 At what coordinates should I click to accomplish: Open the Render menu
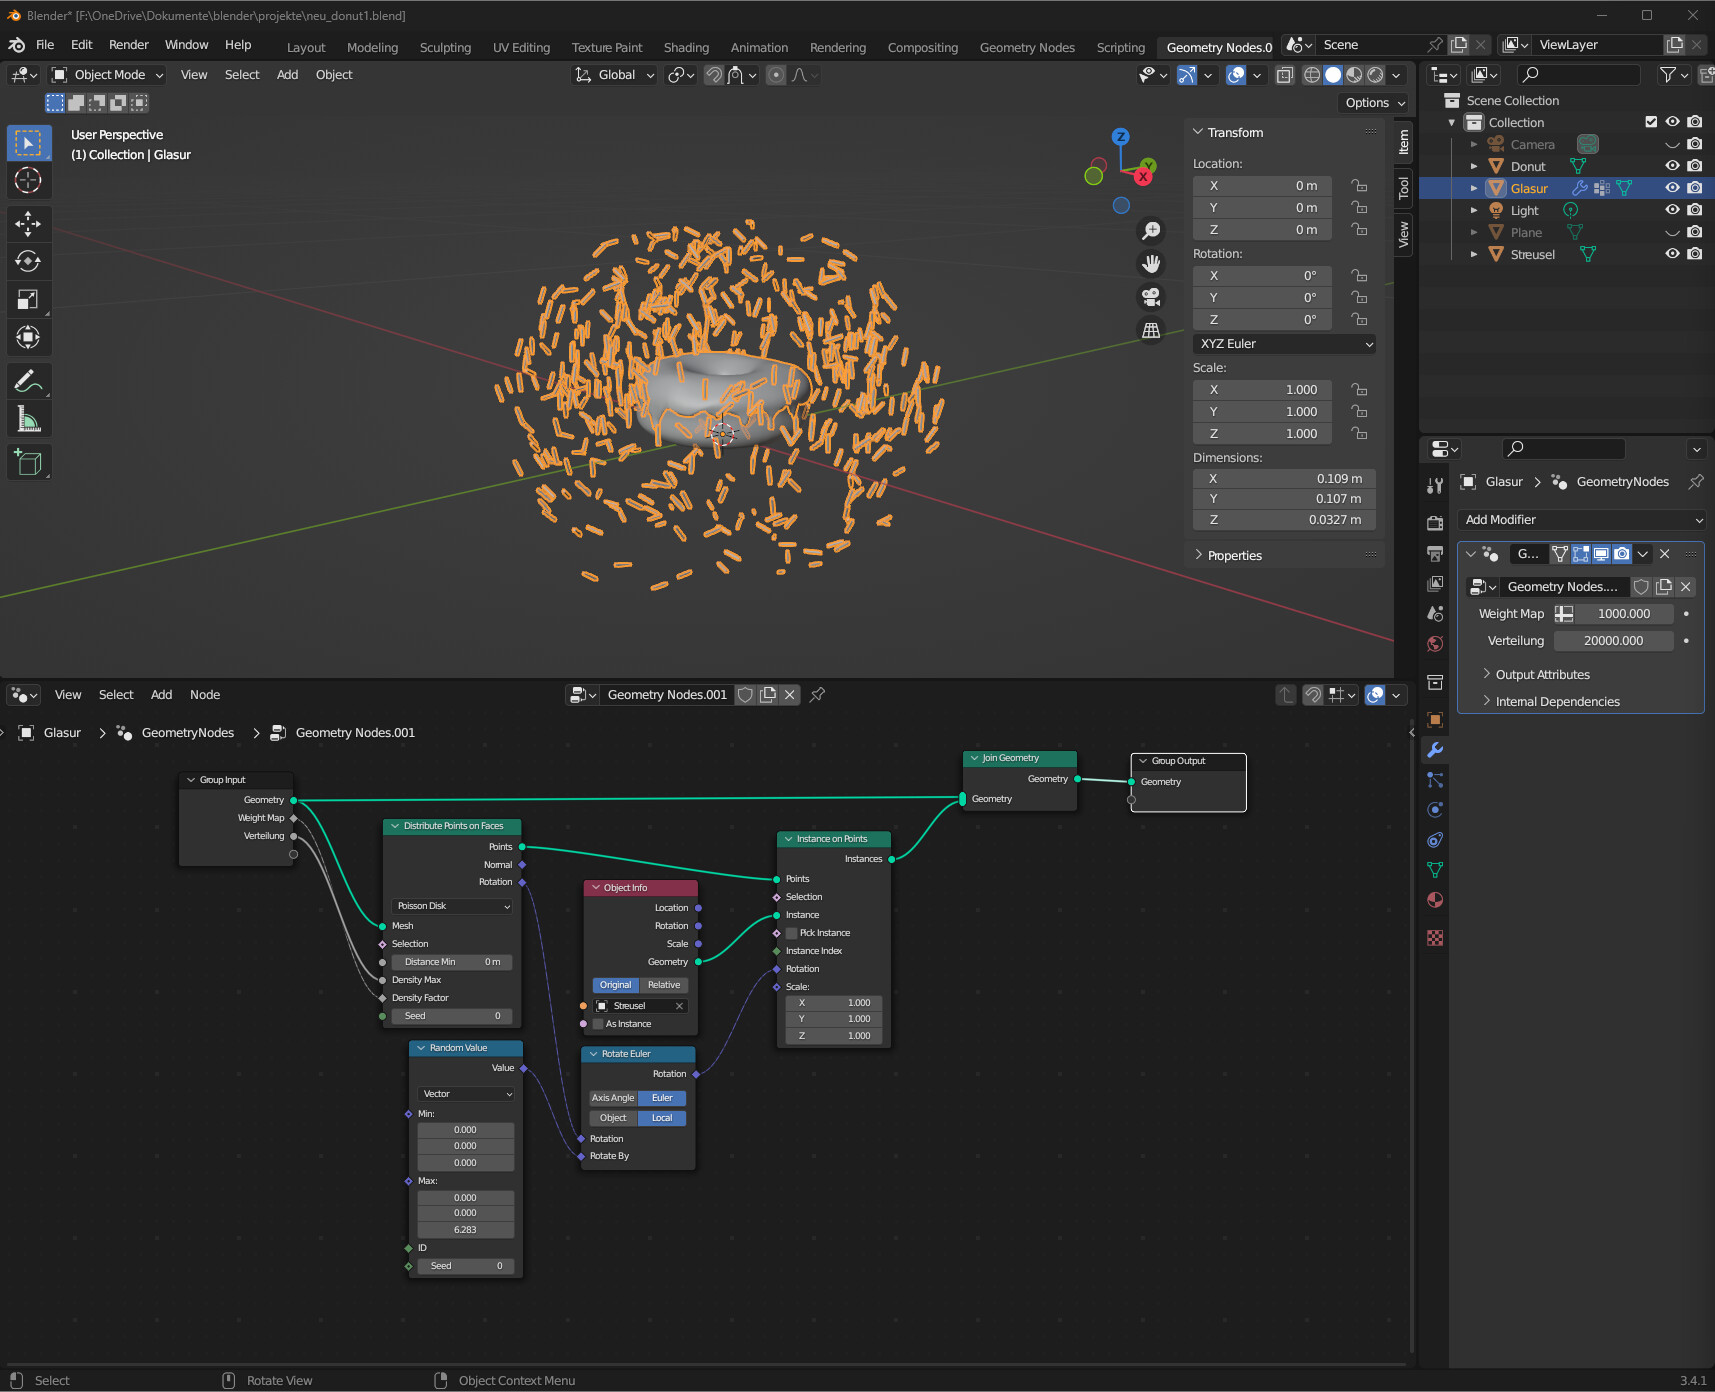(x=128, y=44)
